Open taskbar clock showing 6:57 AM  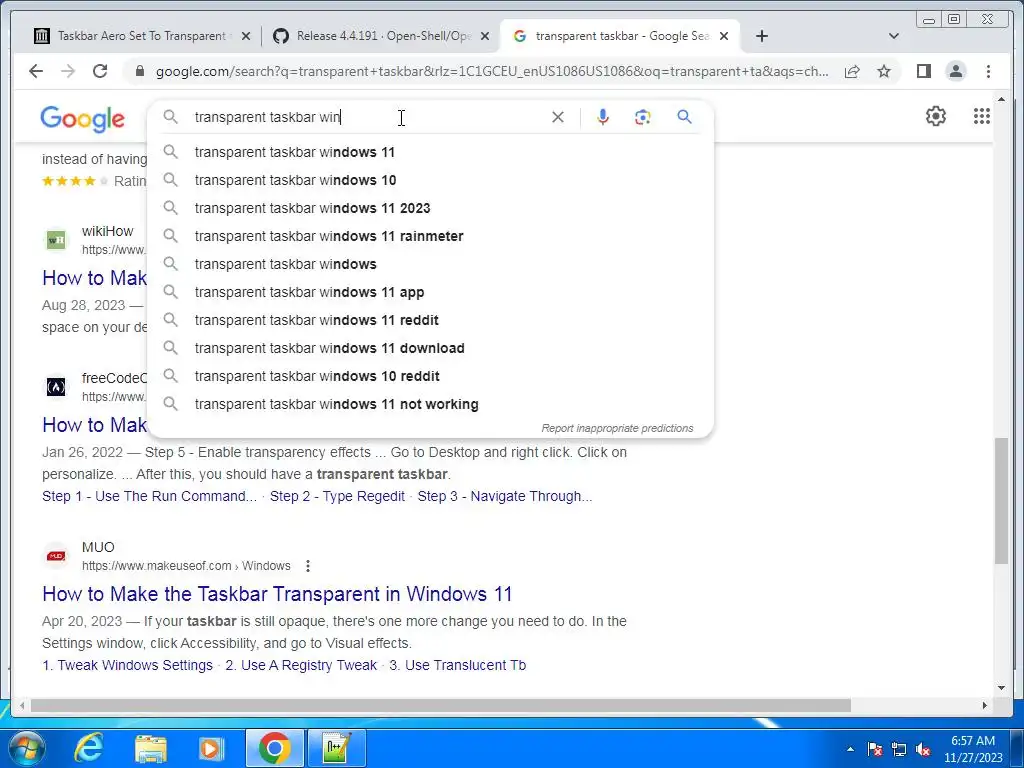(973, 749)
